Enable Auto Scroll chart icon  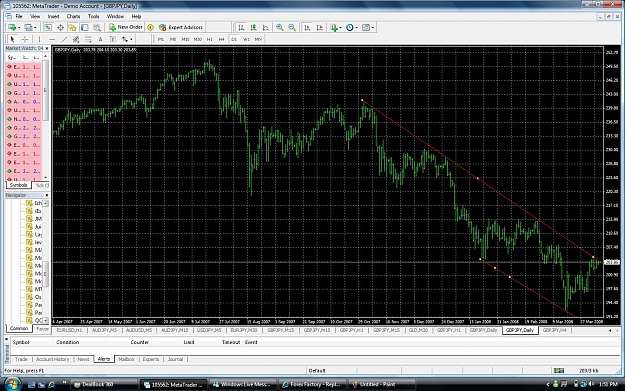(307, 28)
